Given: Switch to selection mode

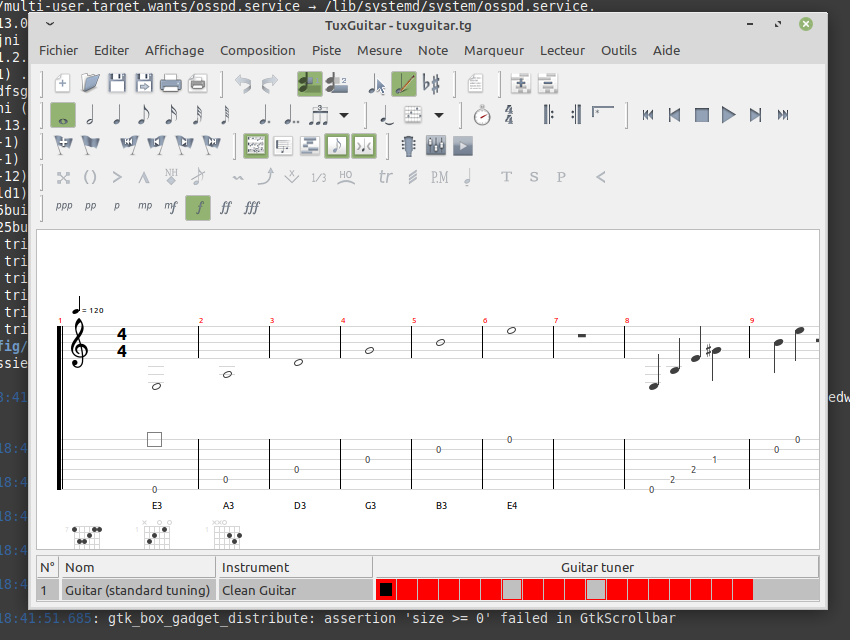Looking at the screenshot, I should [377, 83].
